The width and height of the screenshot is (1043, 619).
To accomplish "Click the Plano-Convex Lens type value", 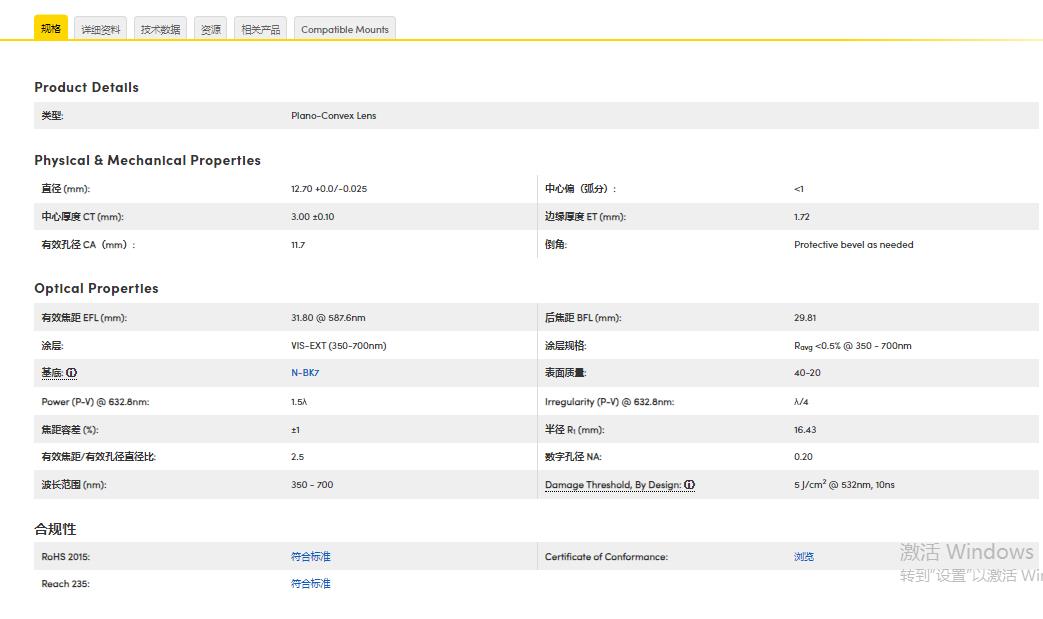I will (334, 116).
